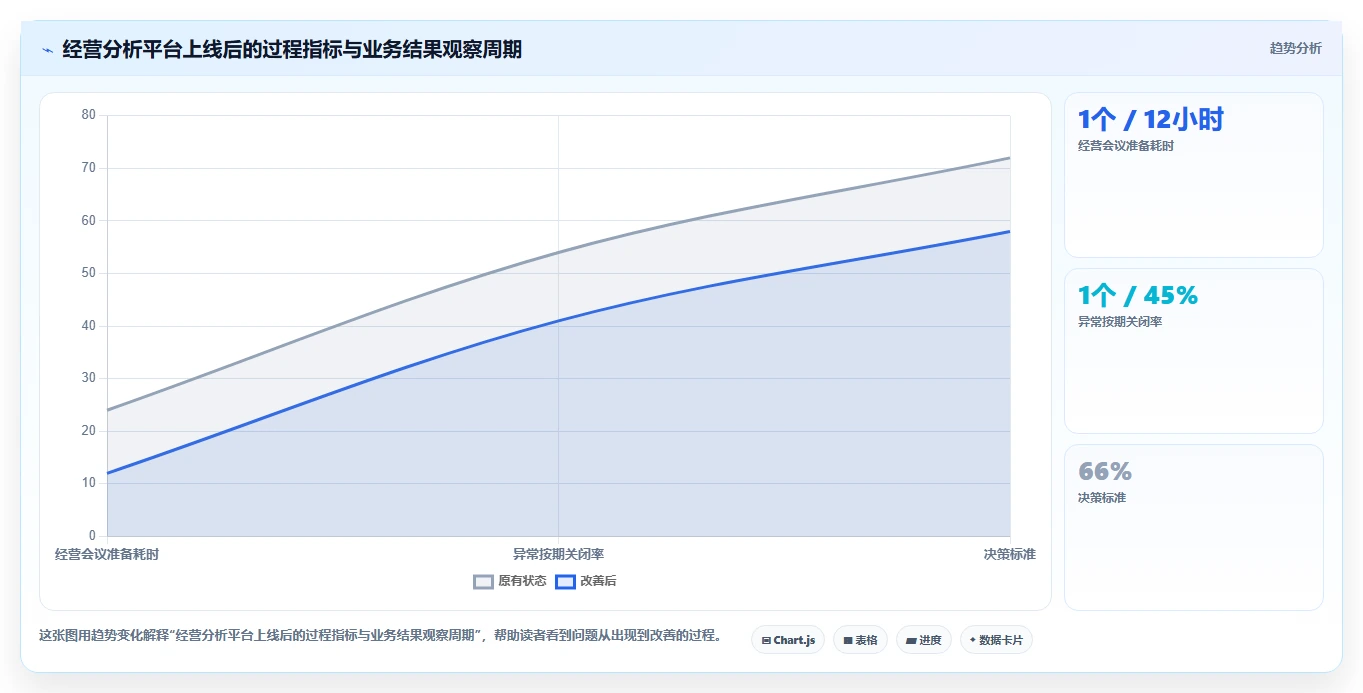Click the trend icon beside the title
Screen dimensions: 1363x693
point(47,50)
